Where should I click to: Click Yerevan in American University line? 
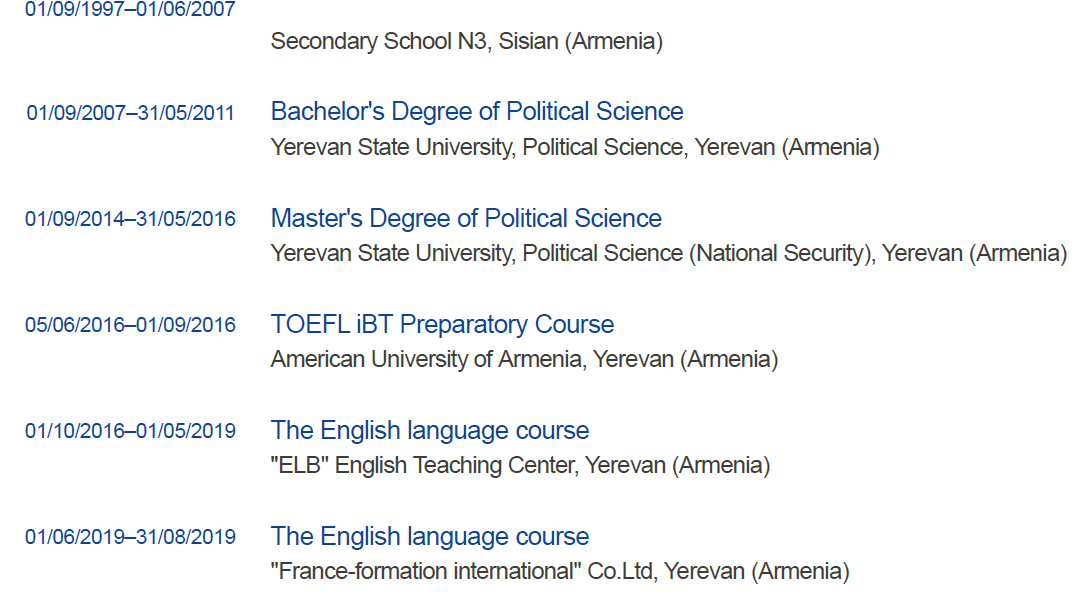633,359
